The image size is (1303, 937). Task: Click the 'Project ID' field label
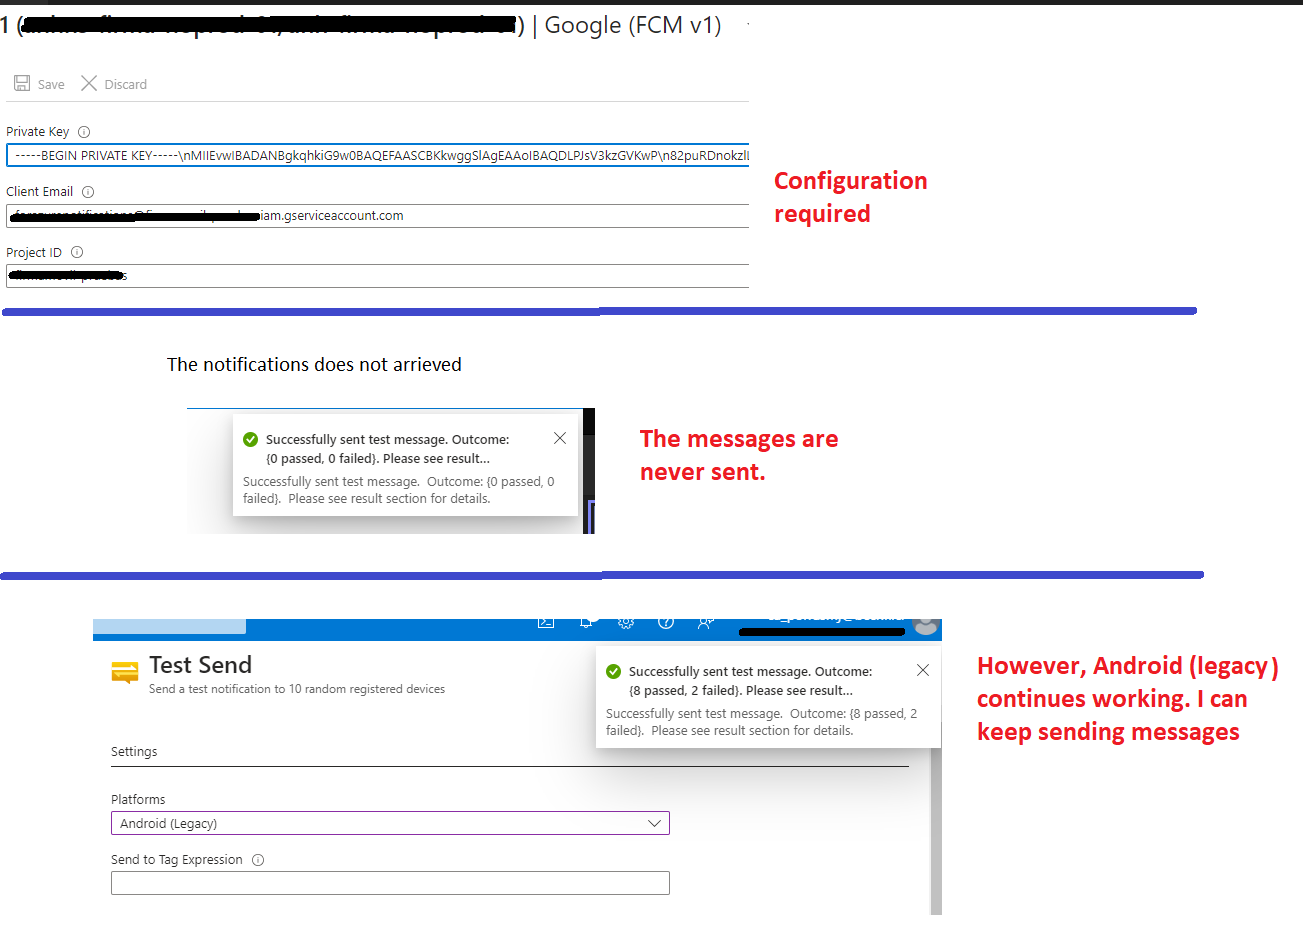click(x=34, y=253)
